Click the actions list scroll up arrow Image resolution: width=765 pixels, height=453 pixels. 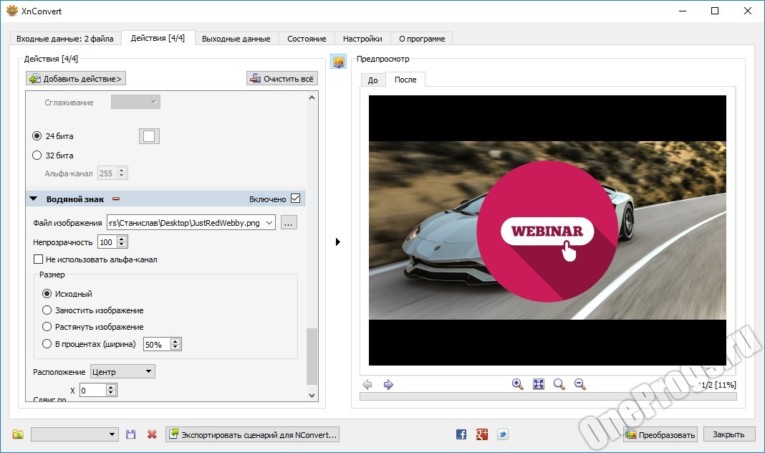(x=312, y=98)
